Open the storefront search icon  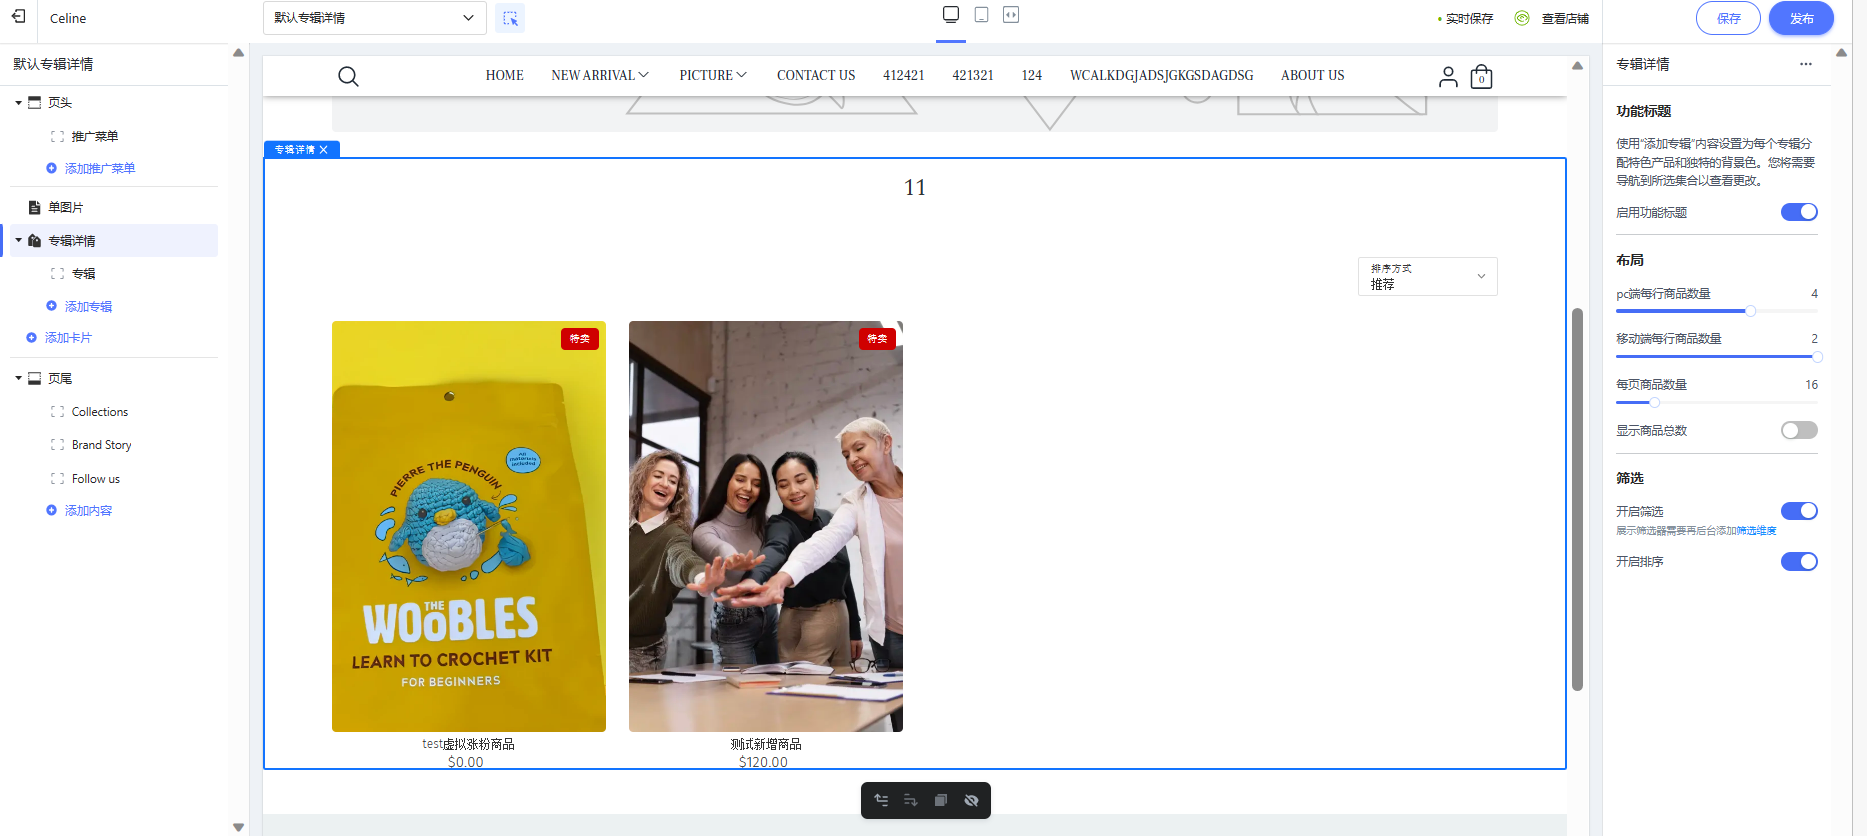tap(348, 76)
